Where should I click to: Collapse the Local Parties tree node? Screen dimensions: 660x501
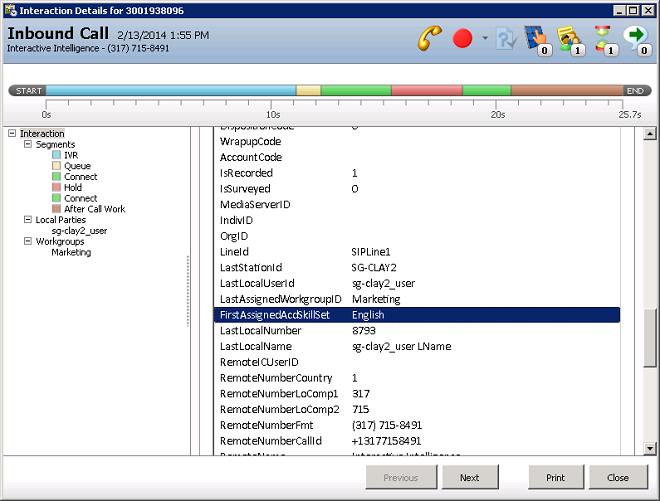[28, 219]
